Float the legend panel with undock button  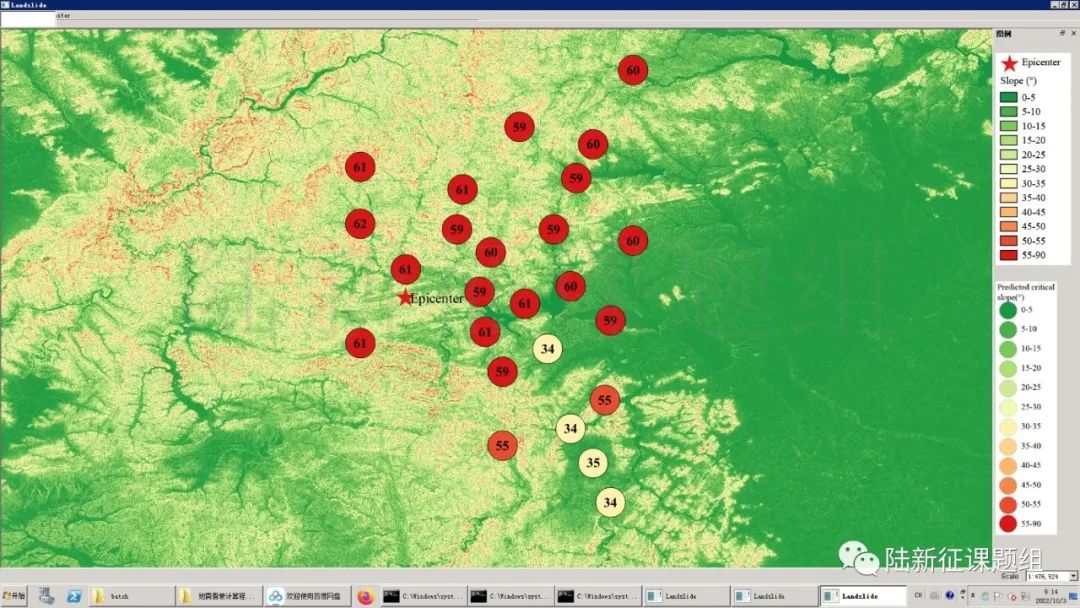click(1062, 34)
